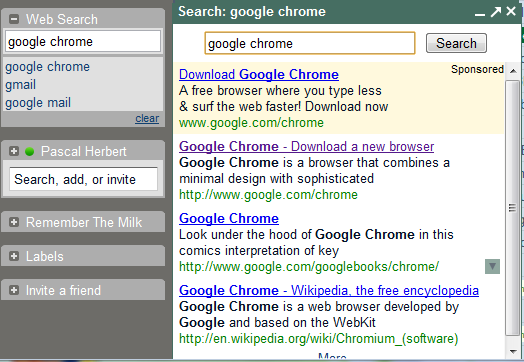Screen dimensions: 524x362
Task: Click the 'A free browser where you type less' text
Action: click(280, 91)
